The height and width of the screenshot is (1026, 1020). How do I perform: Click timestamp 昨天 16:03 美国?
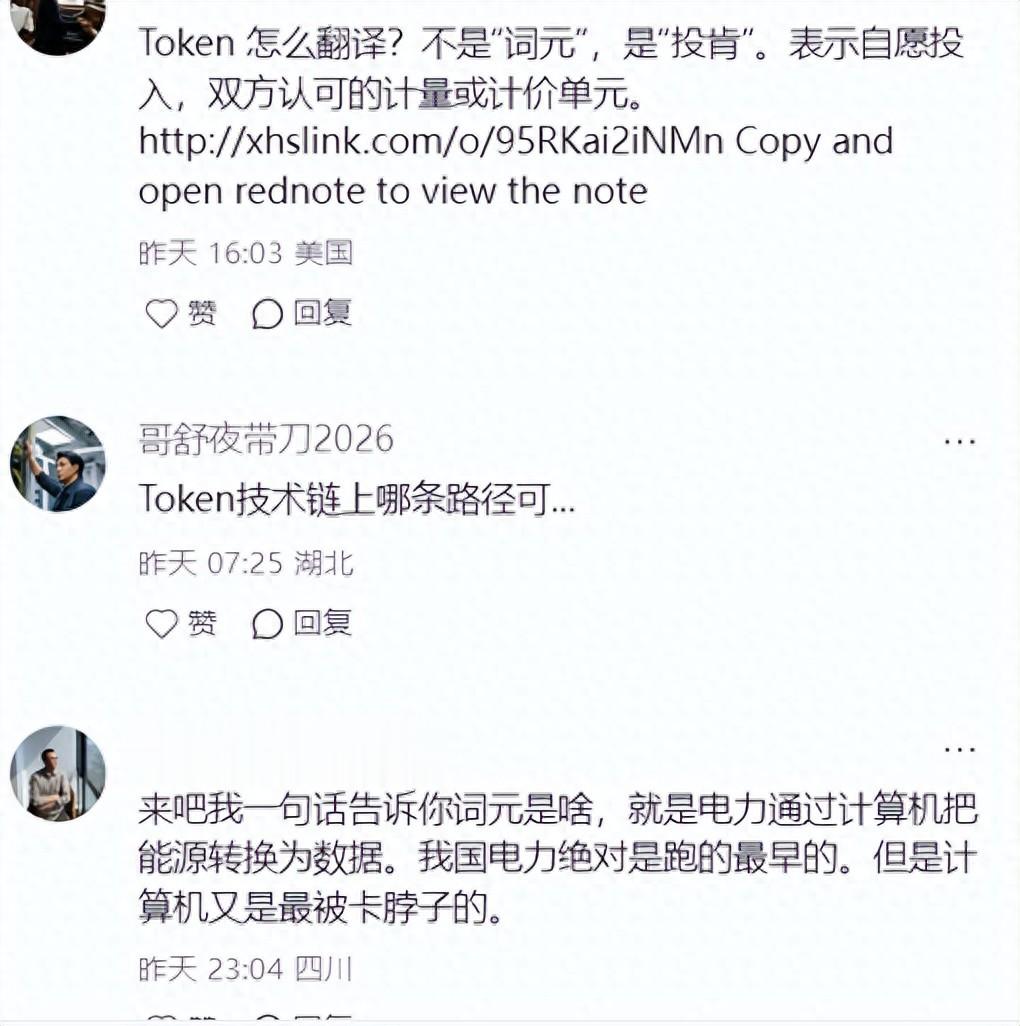coord(246,253)
